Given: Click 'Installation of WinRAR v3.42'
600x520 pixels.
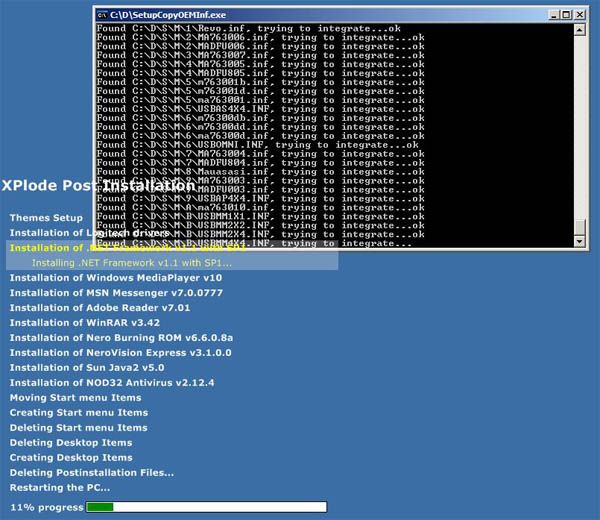Looking at the screenshot, I should pyautogui.click(x=85, y=323).
